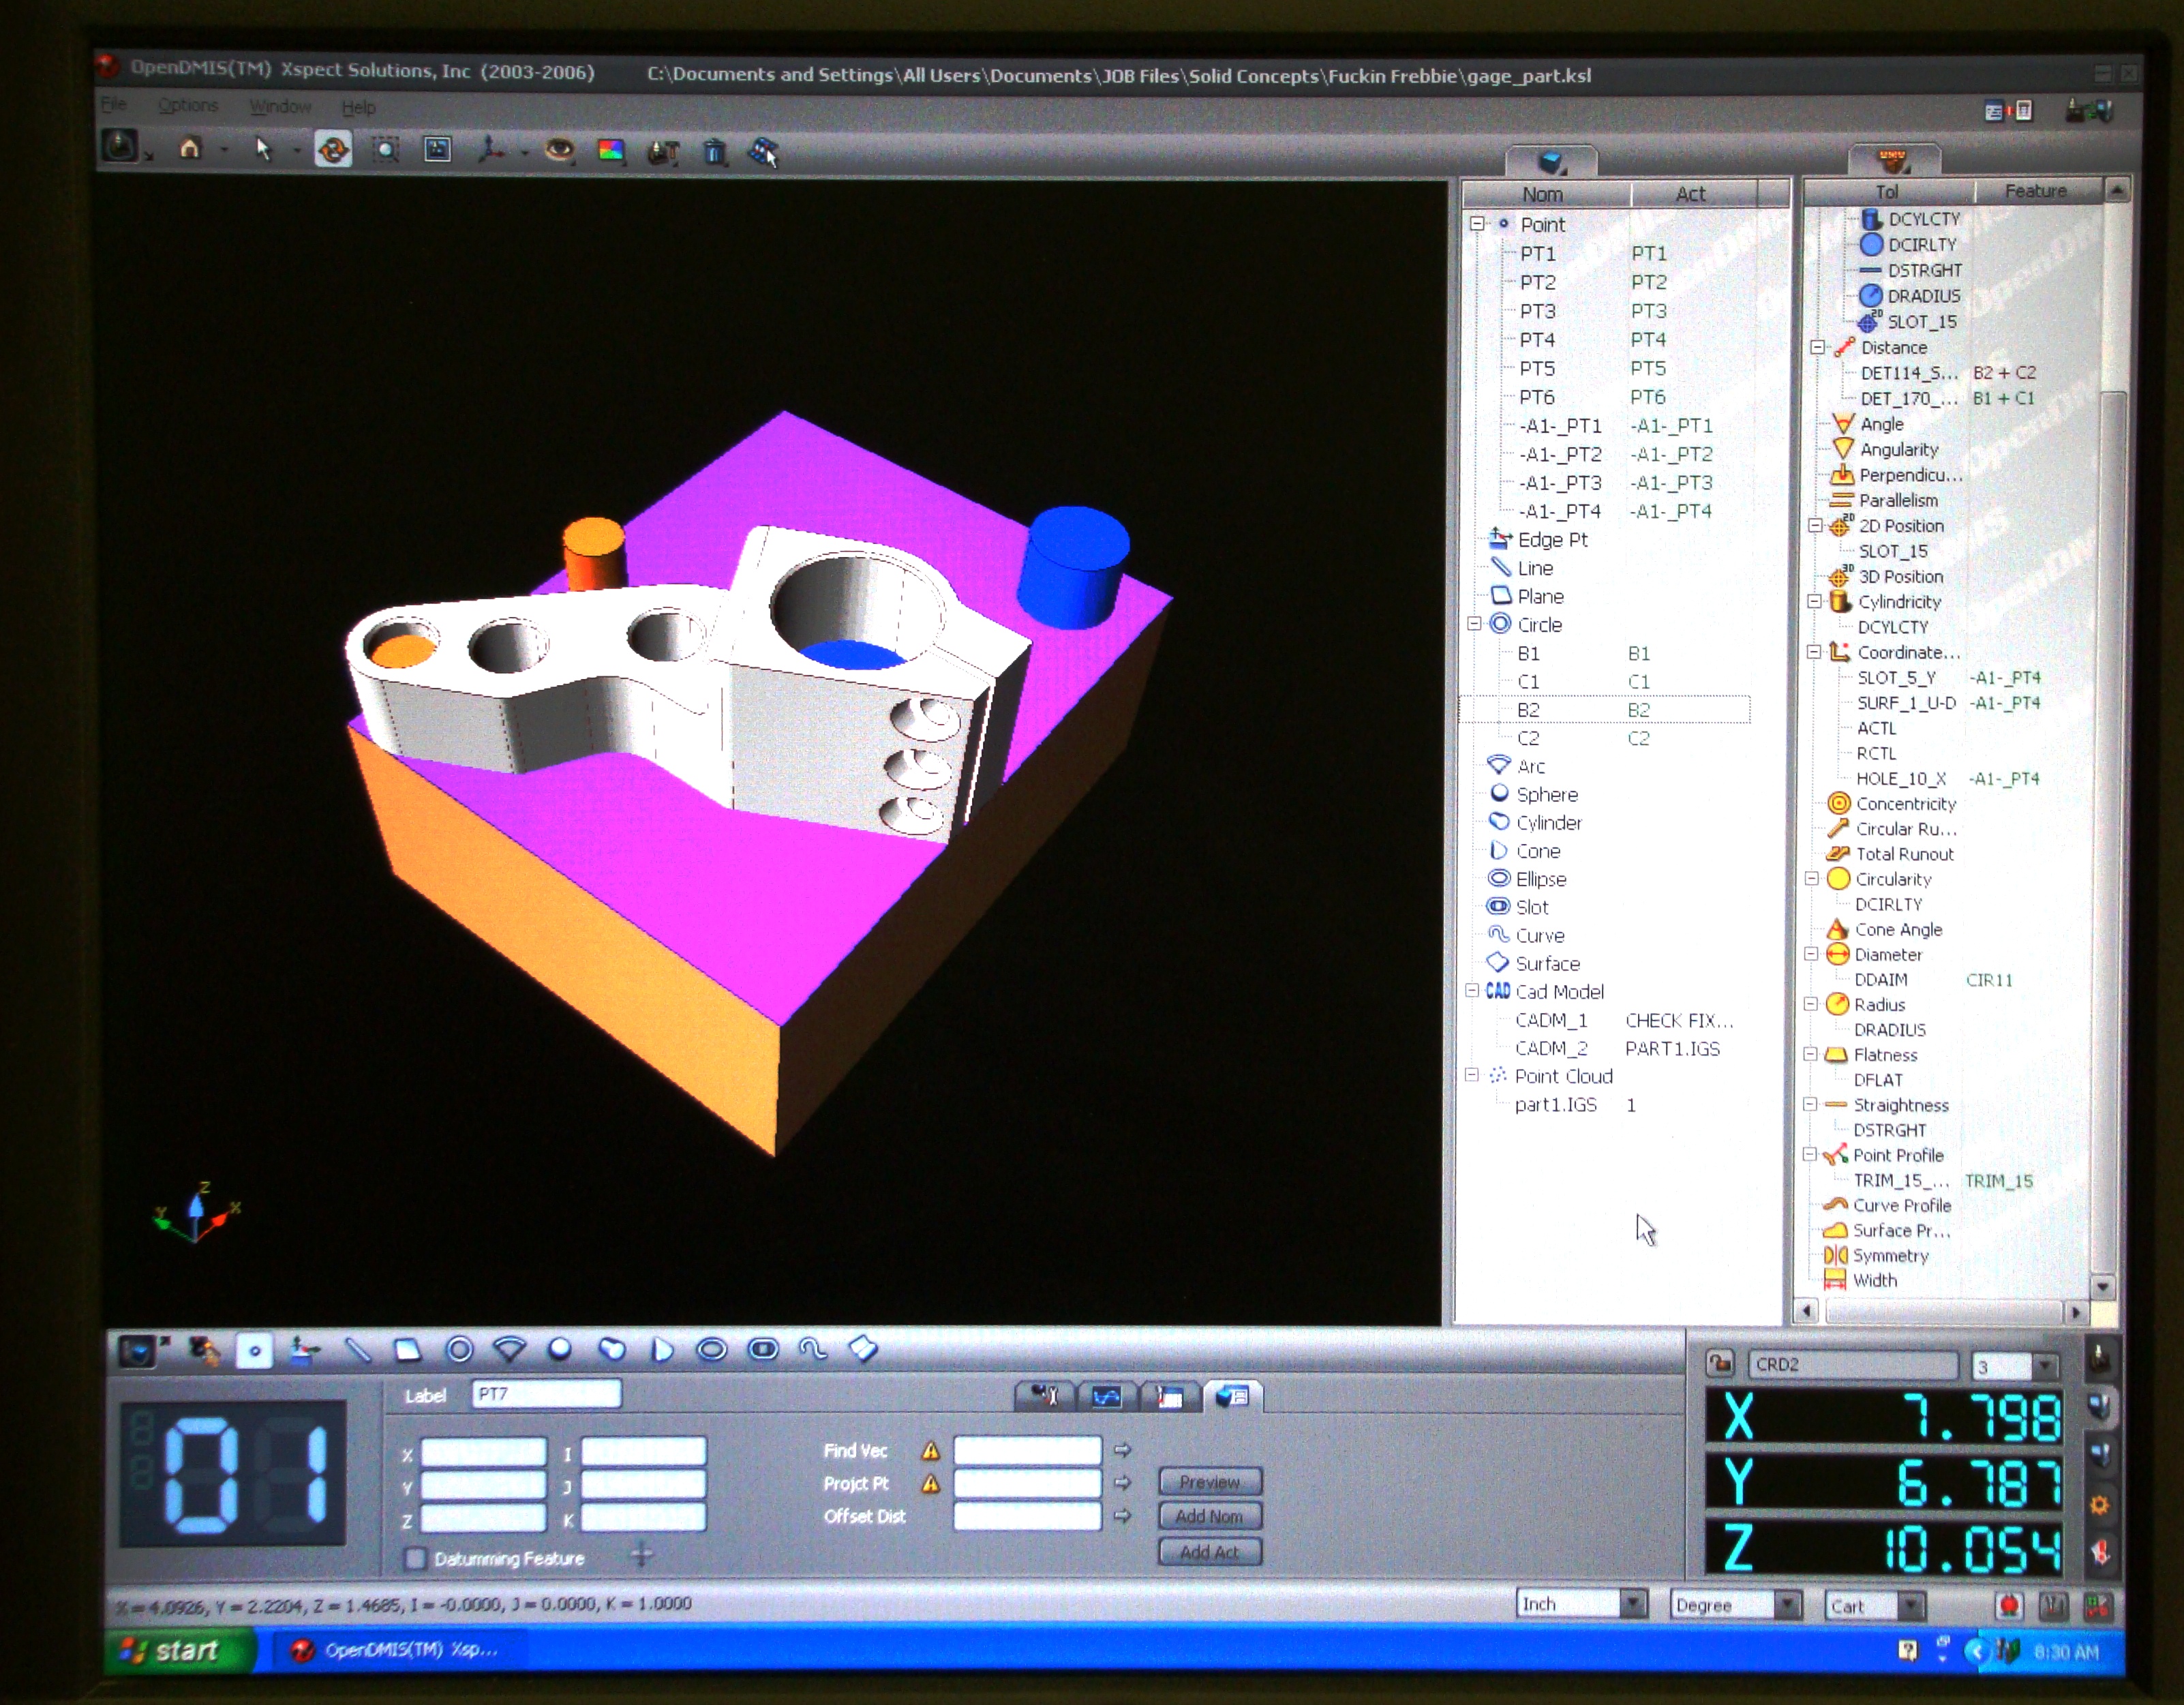Screen dimensions: 2184x1705
Task: Open the File menu
Action: 113,104
